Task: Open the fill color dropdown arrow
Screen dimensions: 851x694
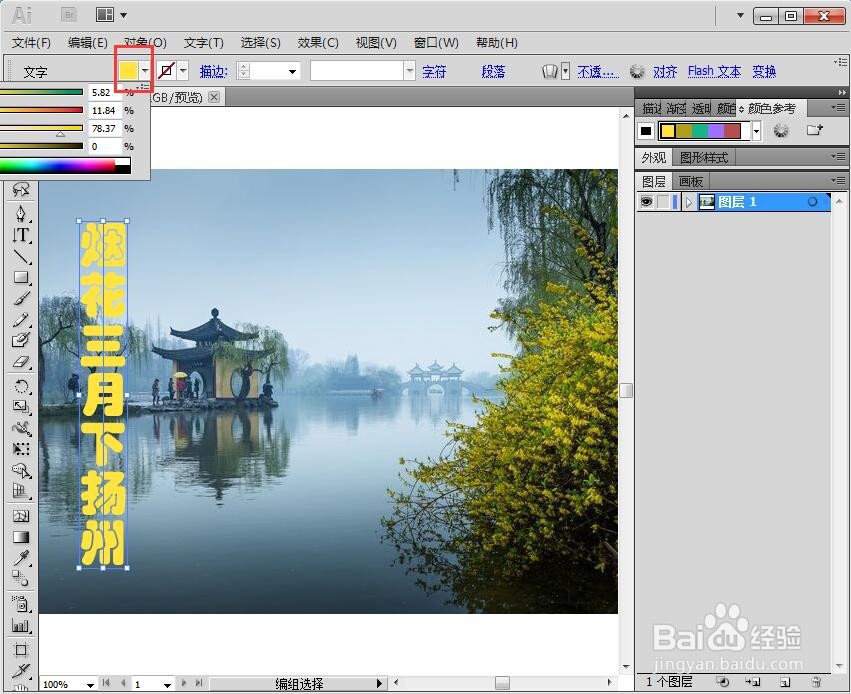Action: [145, 71]
